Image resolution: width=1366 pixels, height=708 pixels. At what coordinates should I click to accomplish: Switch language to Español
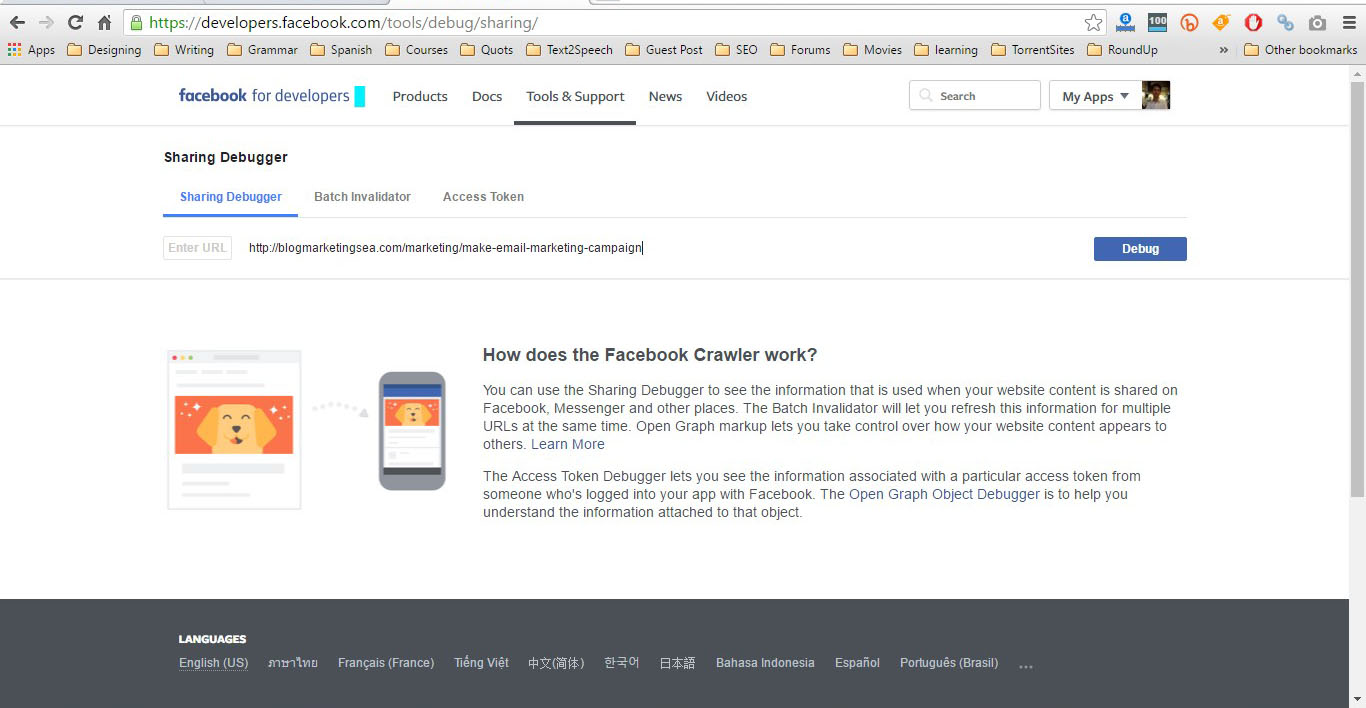857,663
